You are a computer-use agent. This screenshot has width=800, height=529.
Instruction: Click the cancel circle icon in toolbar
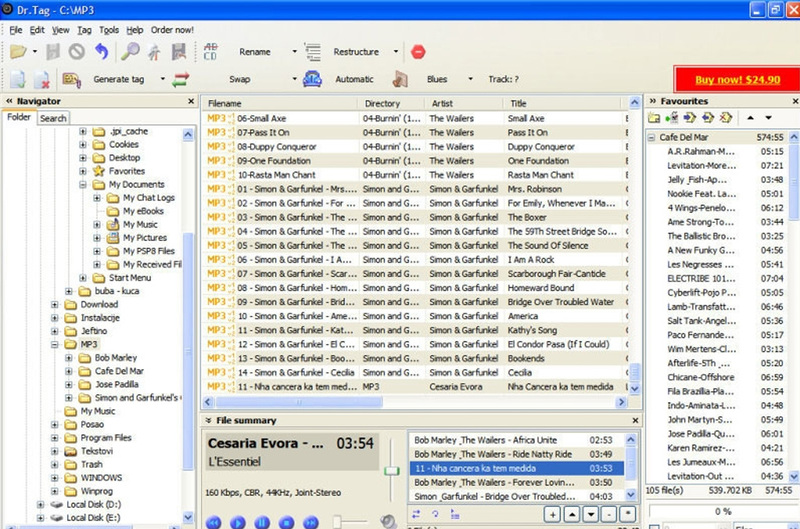pos(77,52)
